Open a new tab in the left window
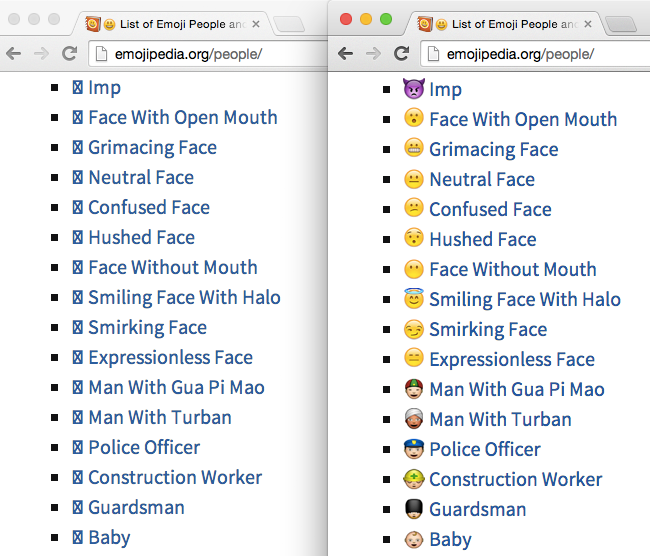650x556 pixels. click(289, 24)
